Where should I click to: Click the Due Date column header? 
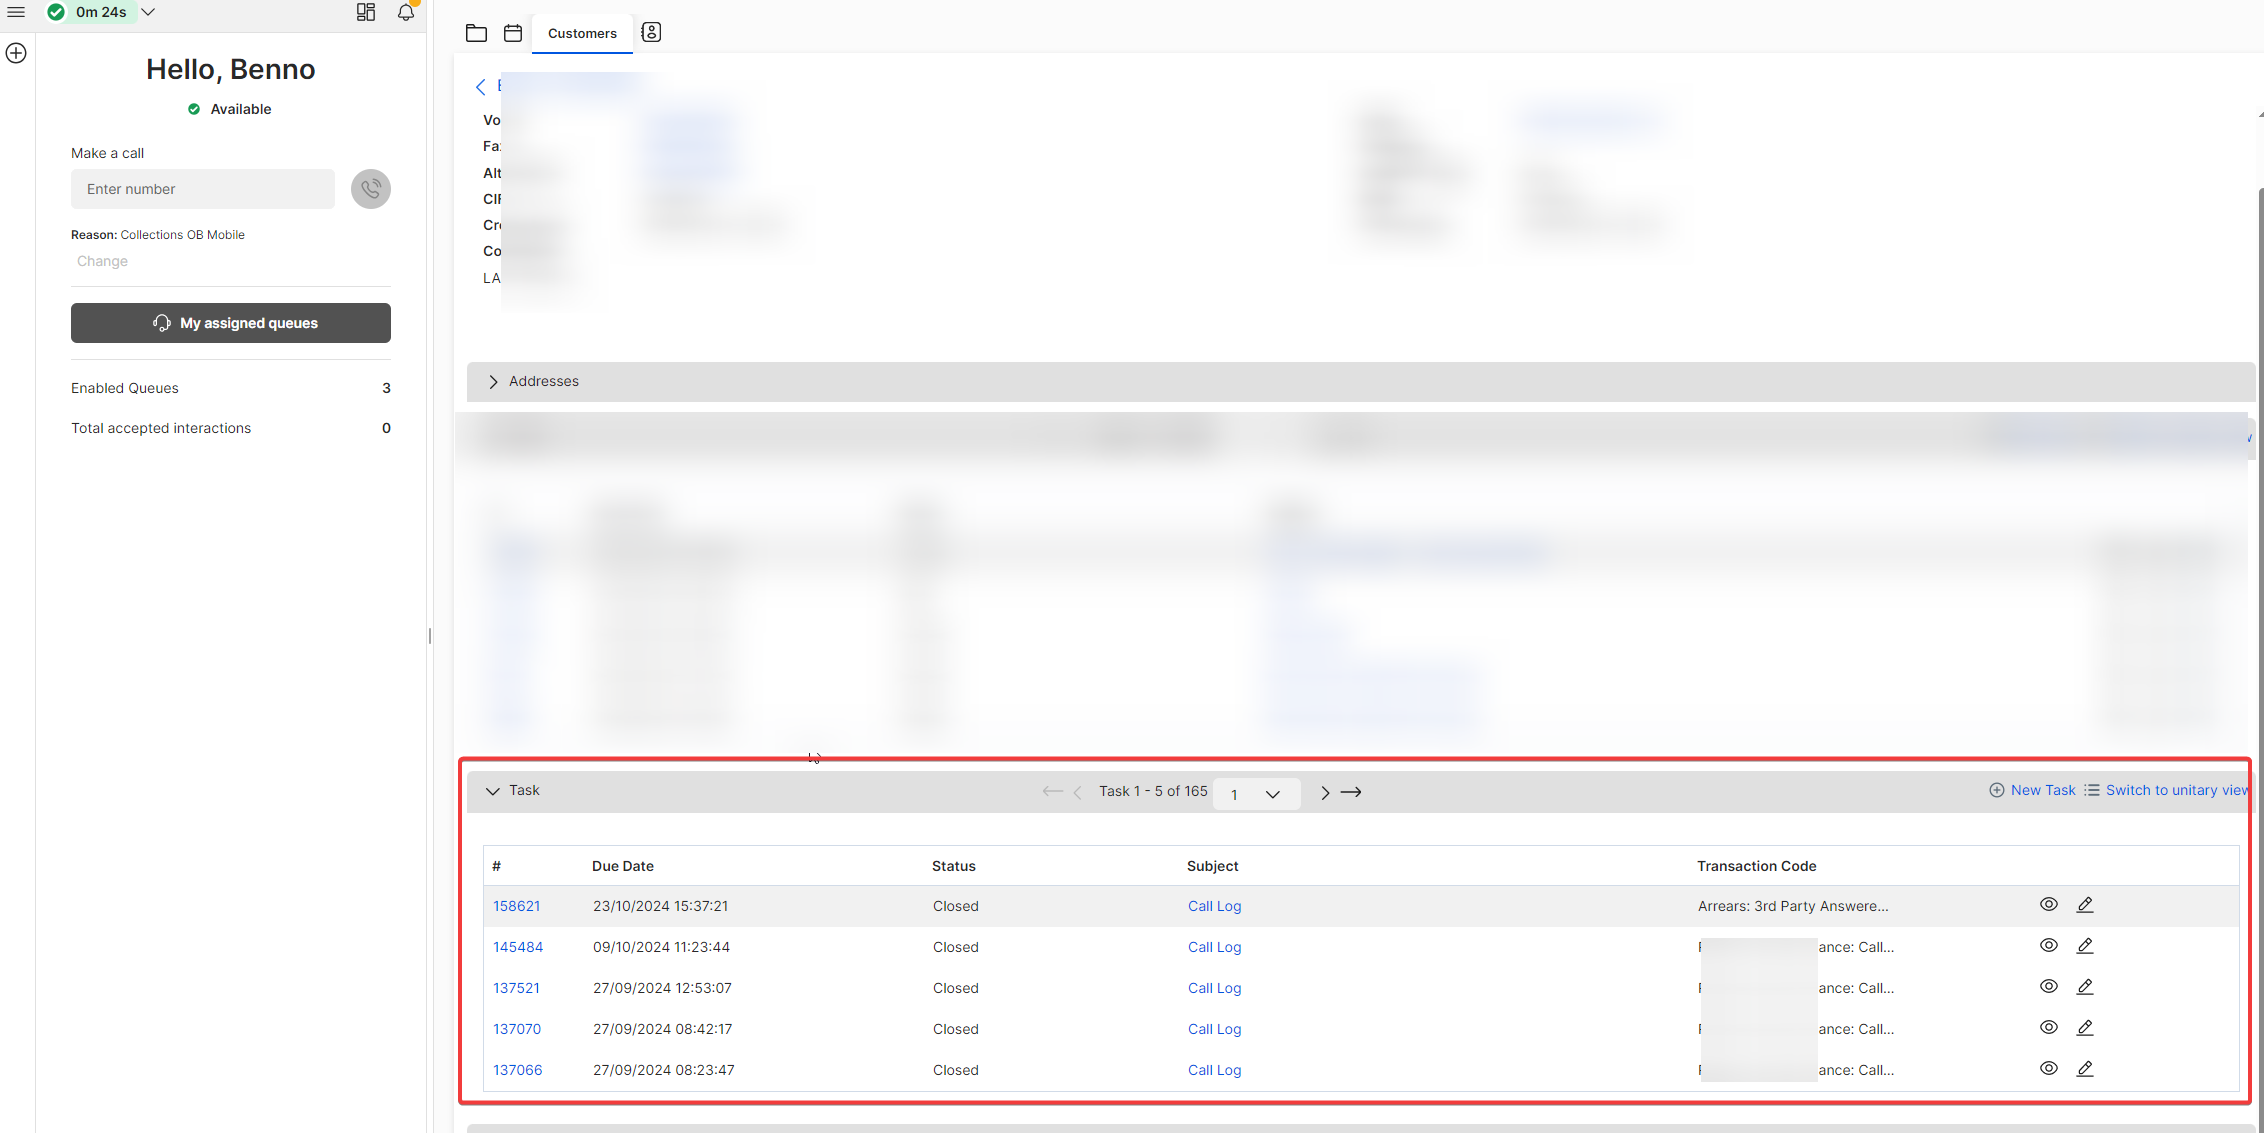coord(623,866)
